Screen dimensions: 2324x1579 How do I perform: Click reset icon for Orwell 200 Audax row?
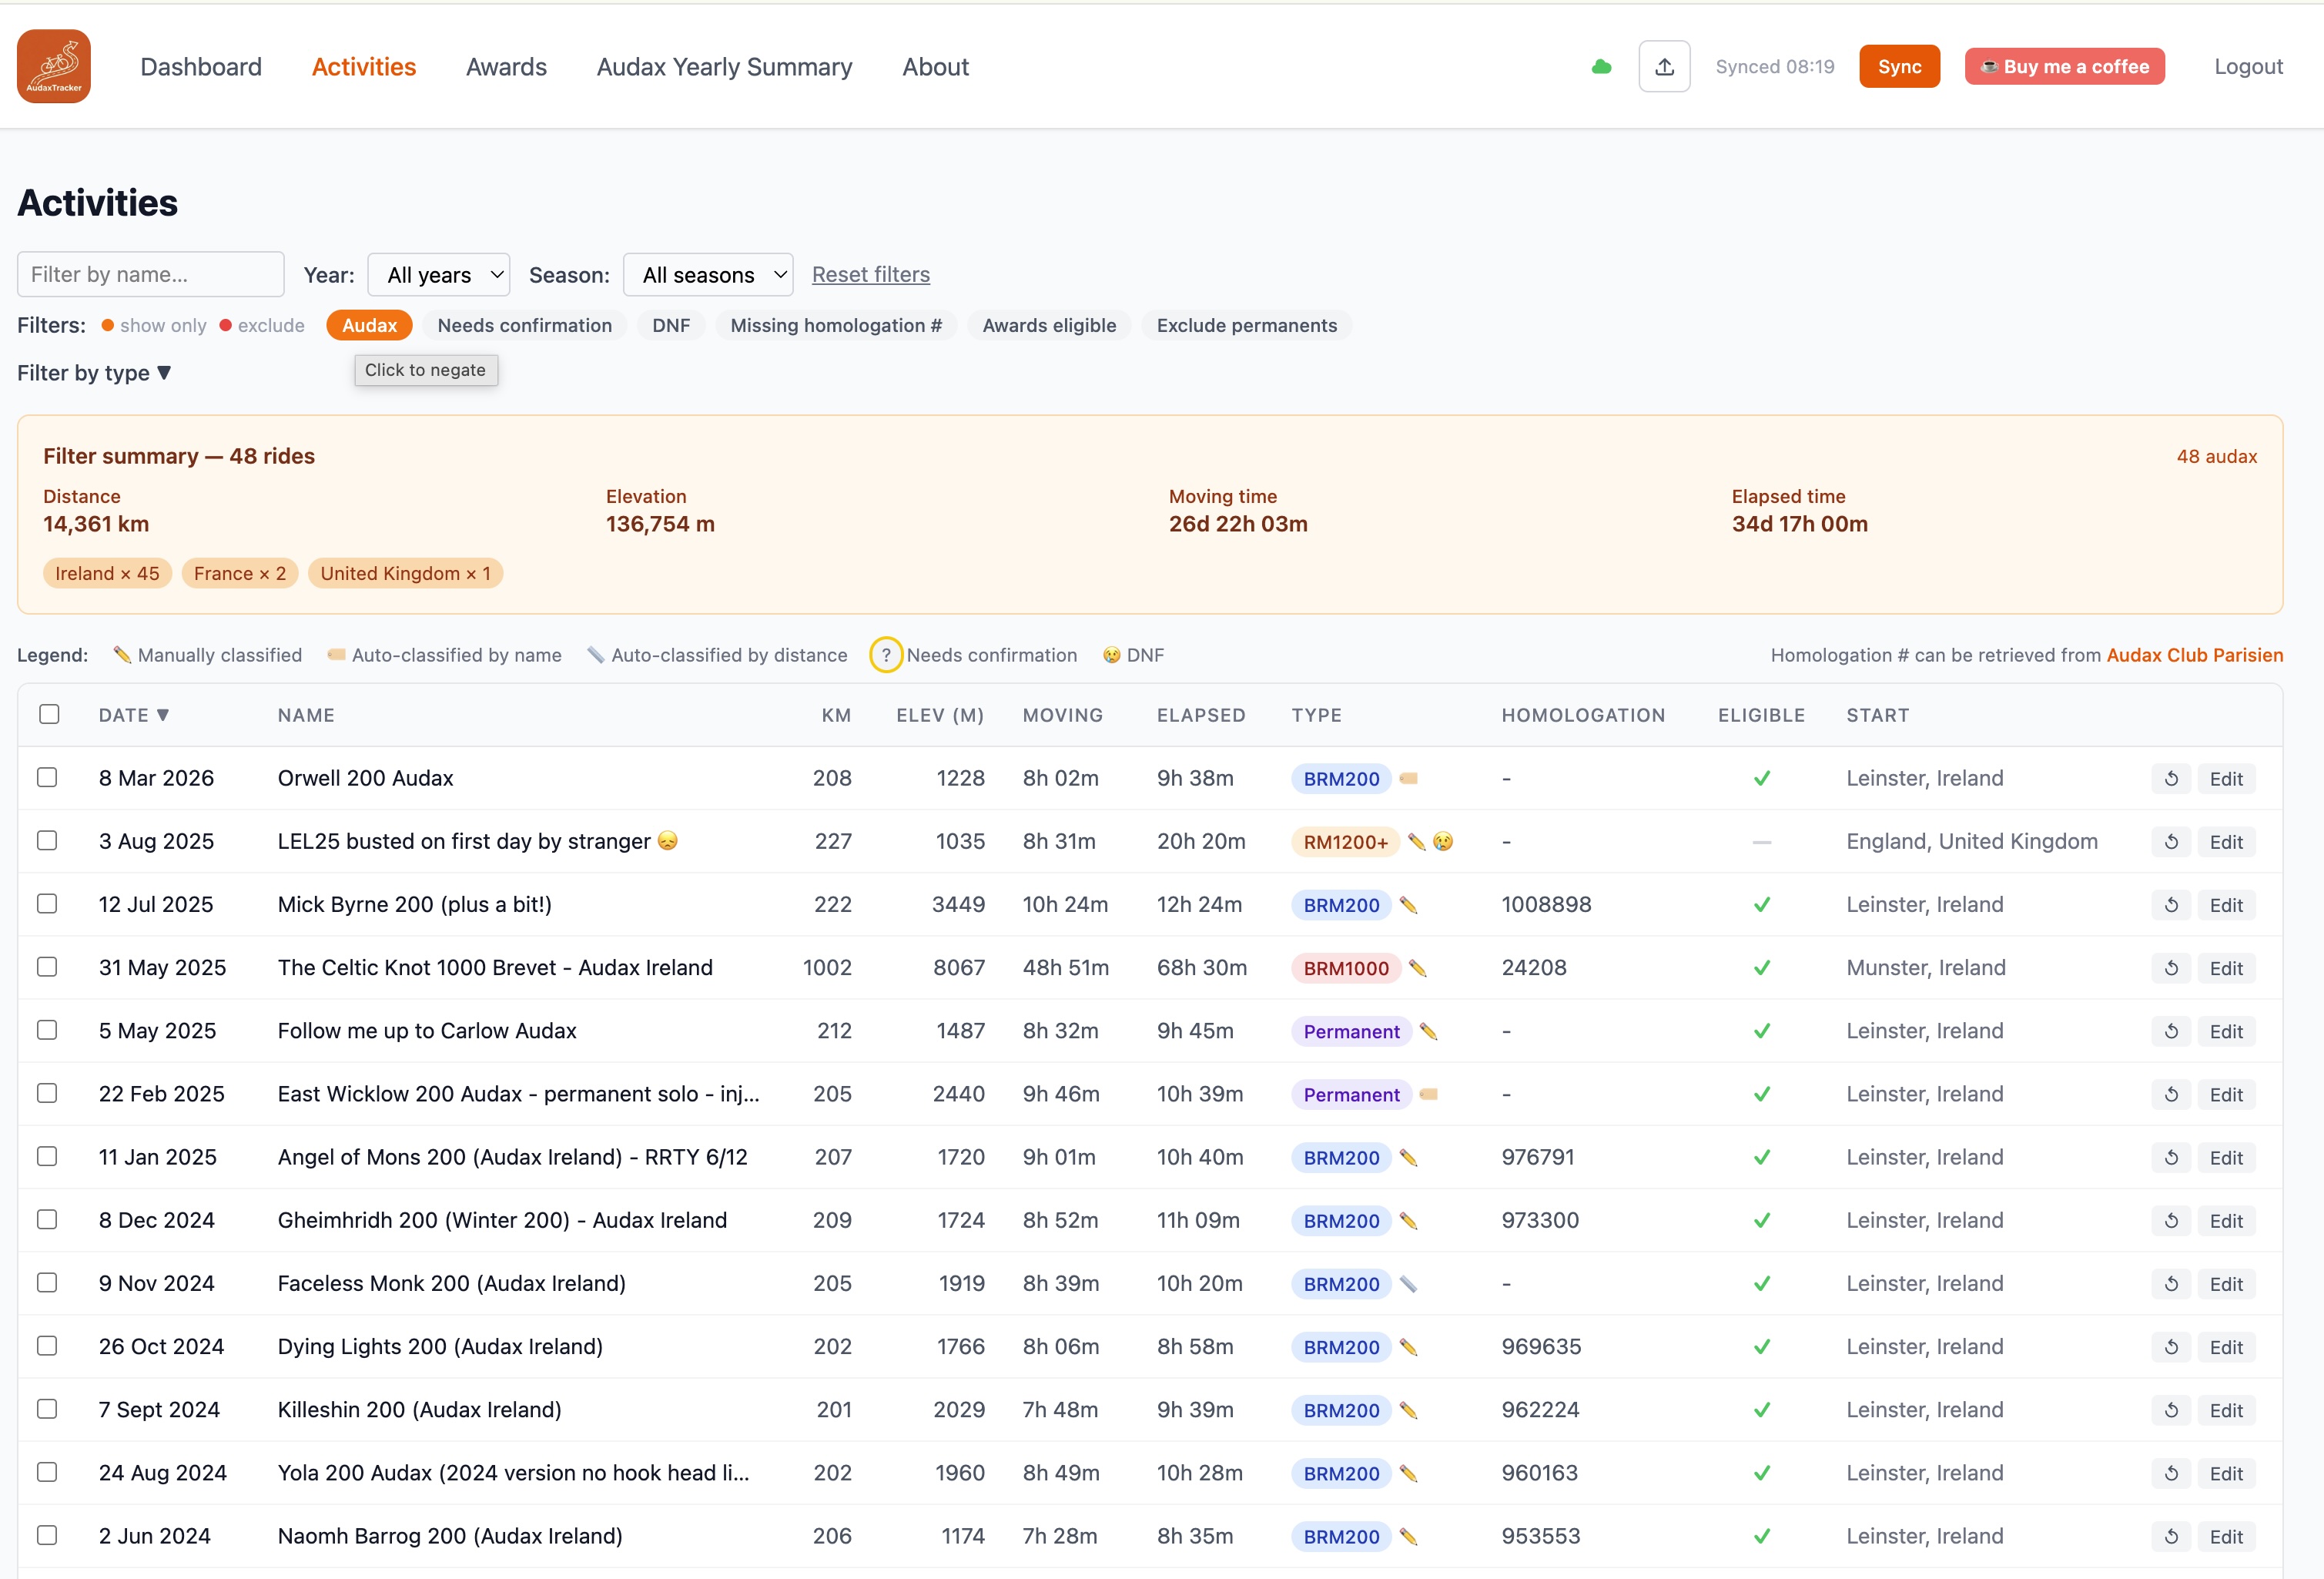tap(2171, 778)
